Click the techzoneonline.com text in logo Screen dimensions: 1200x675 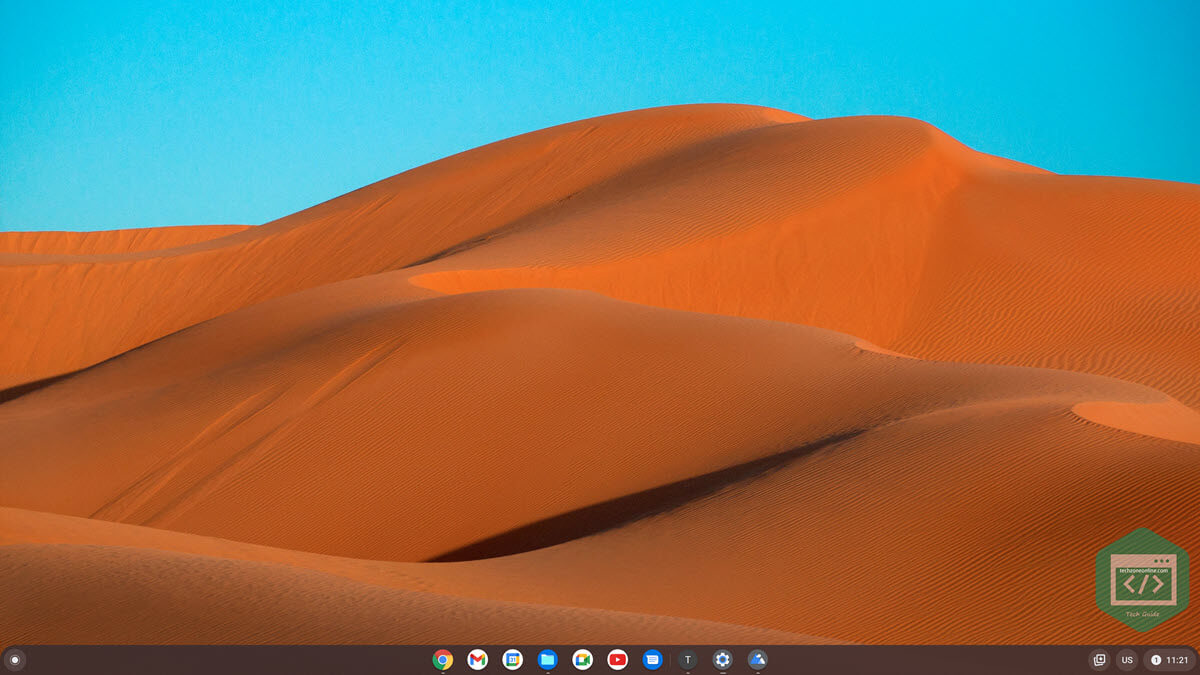[1142, 570]
